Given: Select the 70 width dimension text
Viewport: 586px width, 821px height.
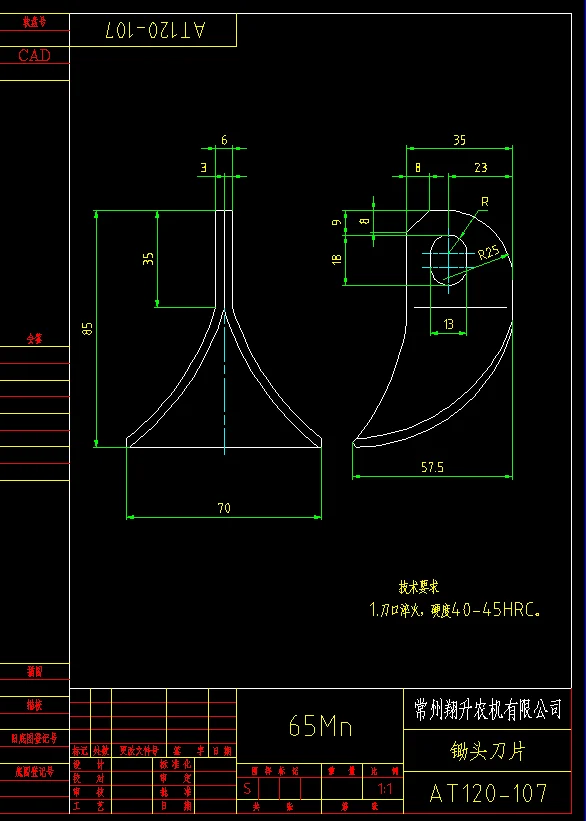Looking at the screenshot, I should [x=224, y=508].
